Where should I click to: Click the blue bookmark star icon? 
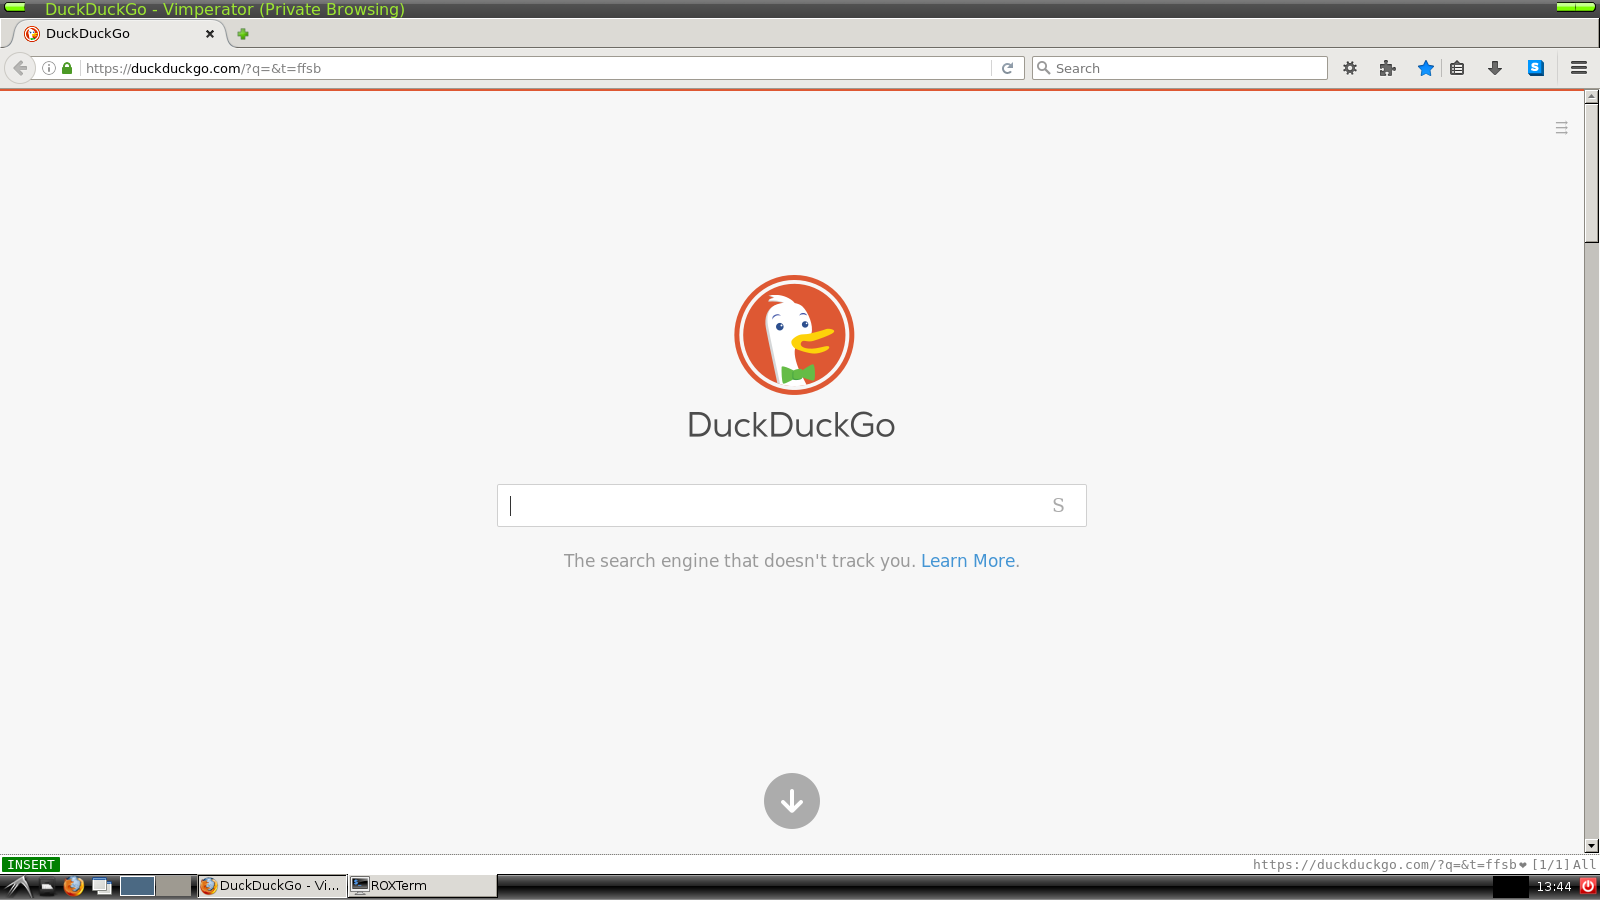coord(1426,68)
